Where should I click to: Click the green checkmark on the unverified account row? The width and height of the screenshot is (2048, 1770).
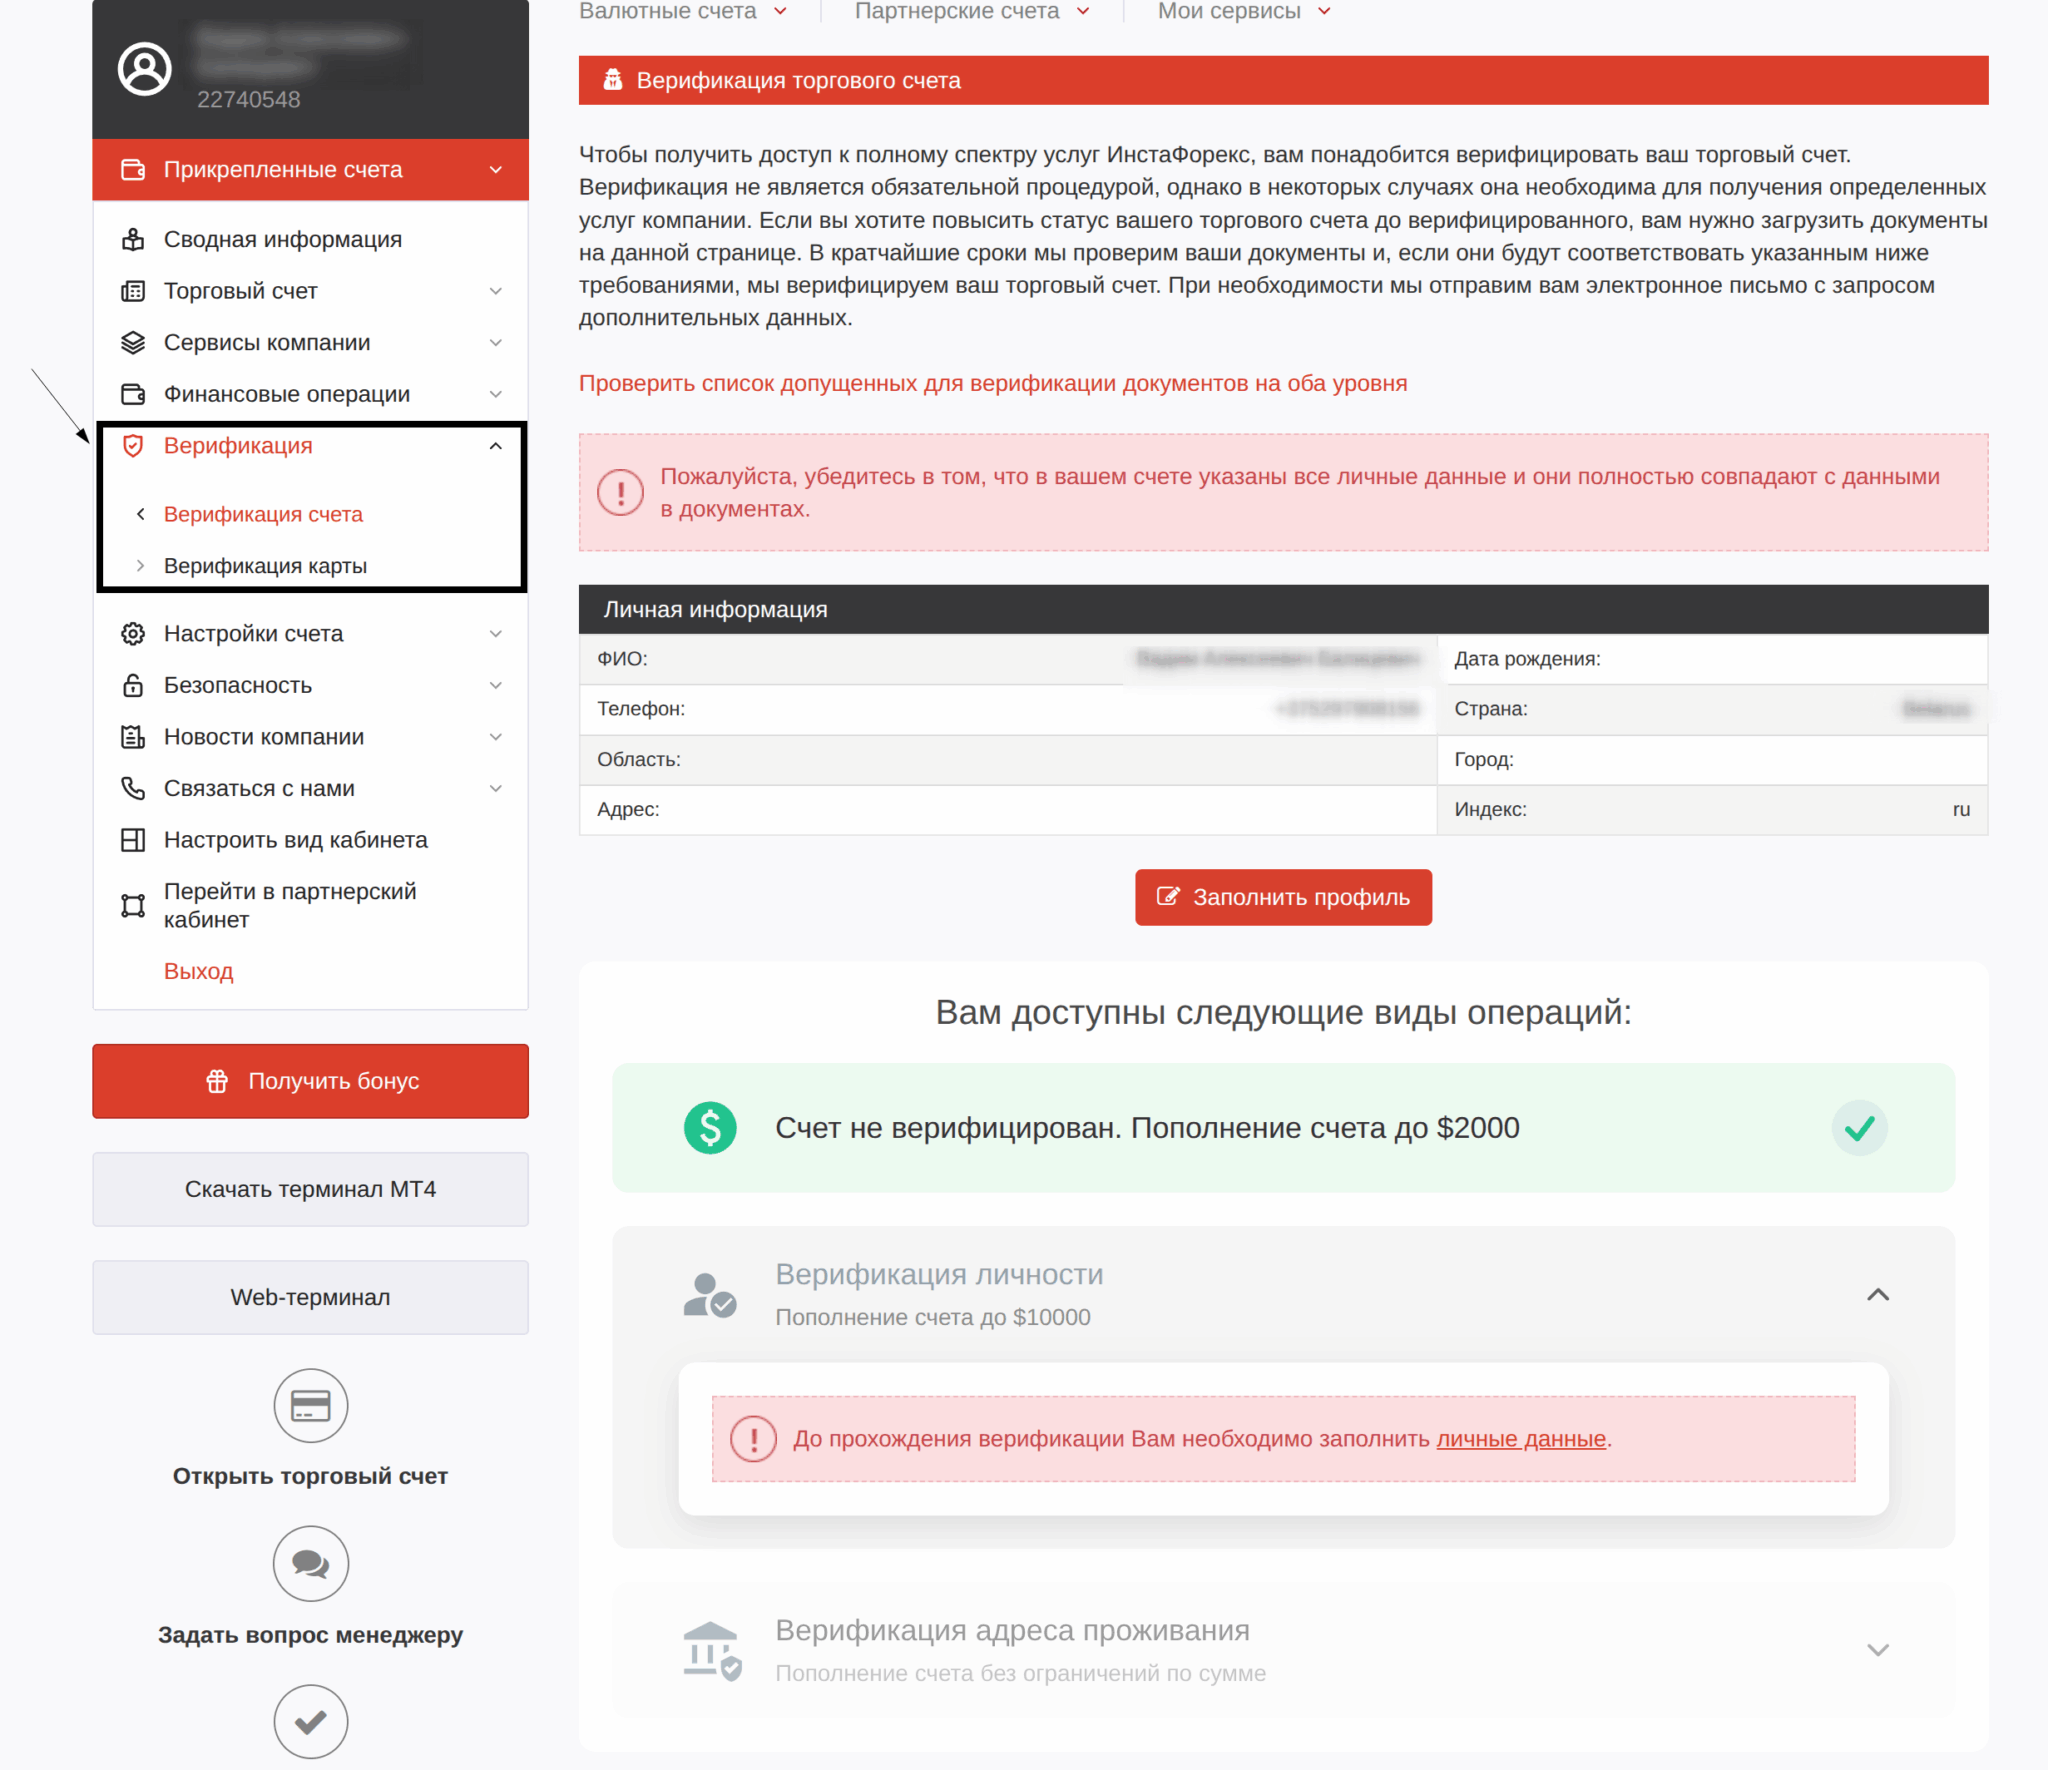pyautogui.click(x=1859, y=1128)
